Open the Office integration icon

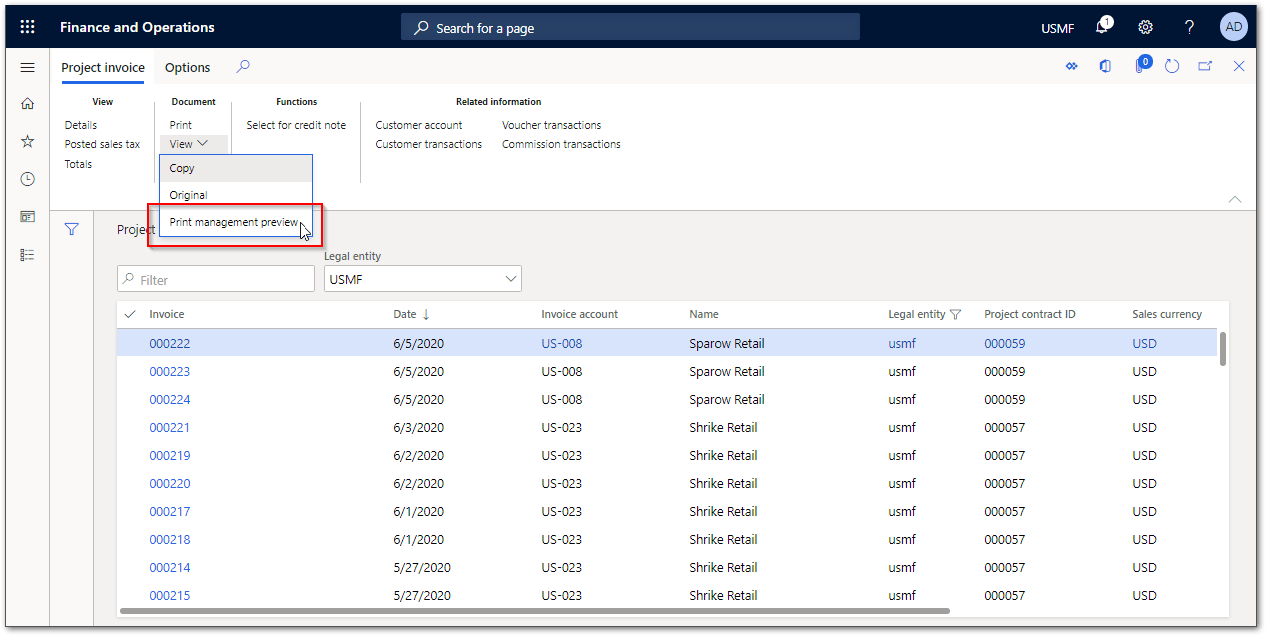(x=1104, y=65)
